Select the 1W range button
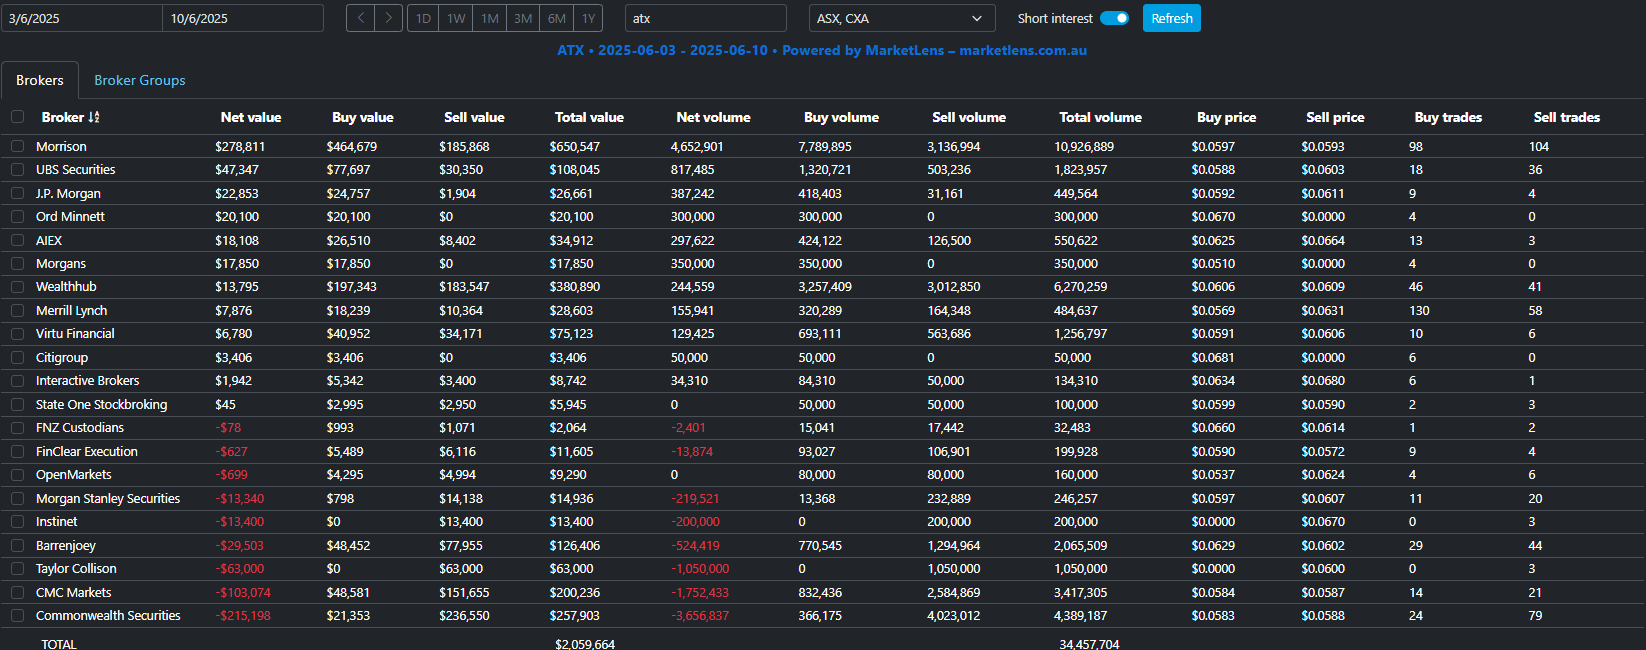 [x=456, y=18]
